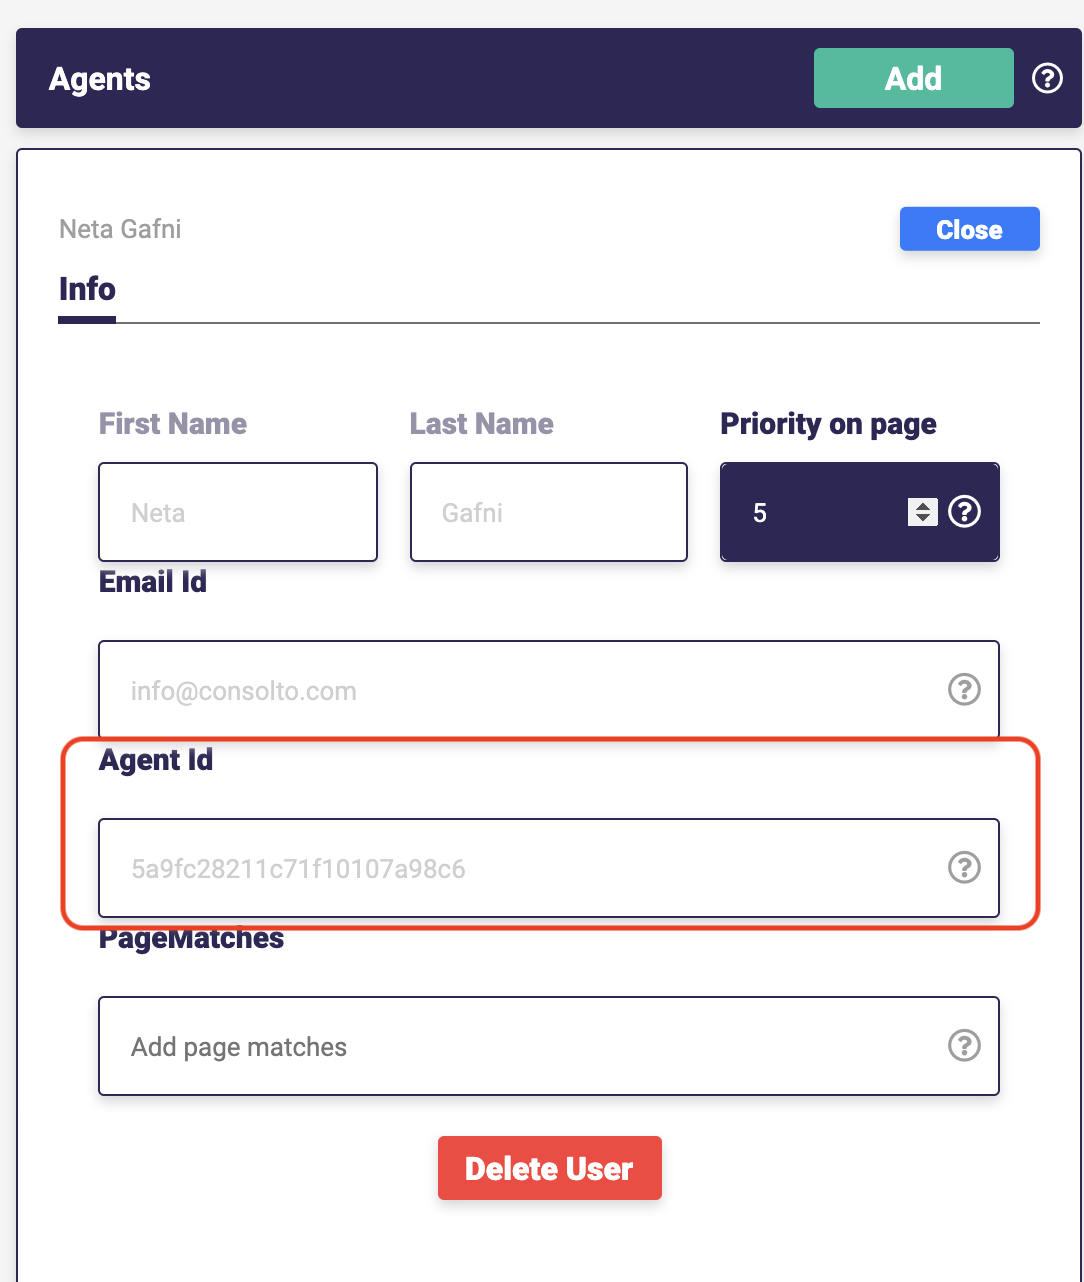Click the Neta Gafni agent name heading
1084x1282 pixels.
point(121,229)
